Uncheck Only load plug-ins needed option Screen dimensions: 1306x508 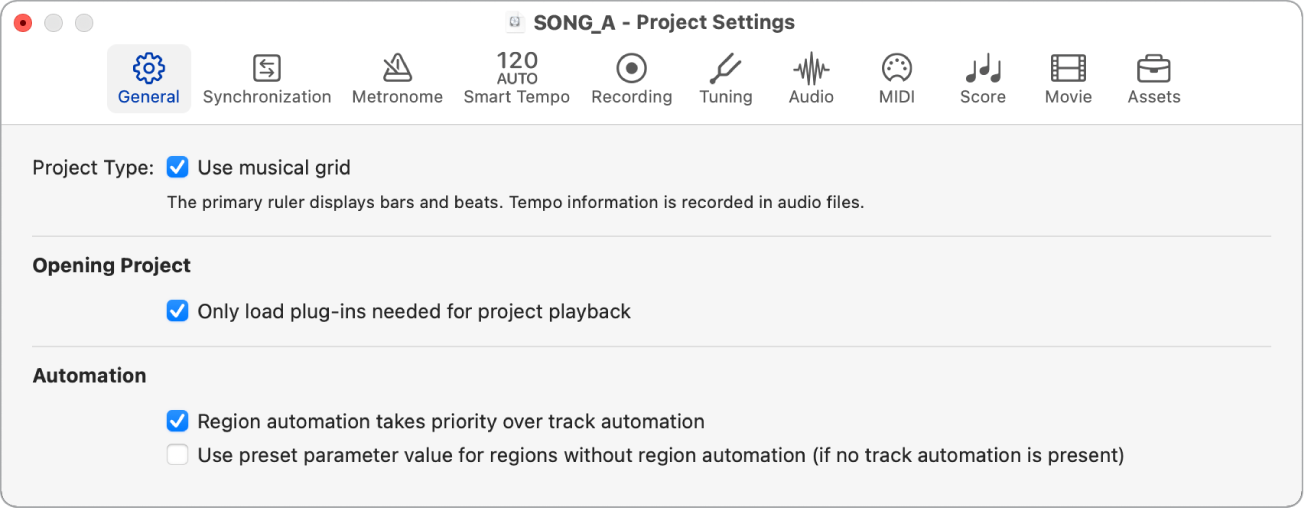pos(178,312)
